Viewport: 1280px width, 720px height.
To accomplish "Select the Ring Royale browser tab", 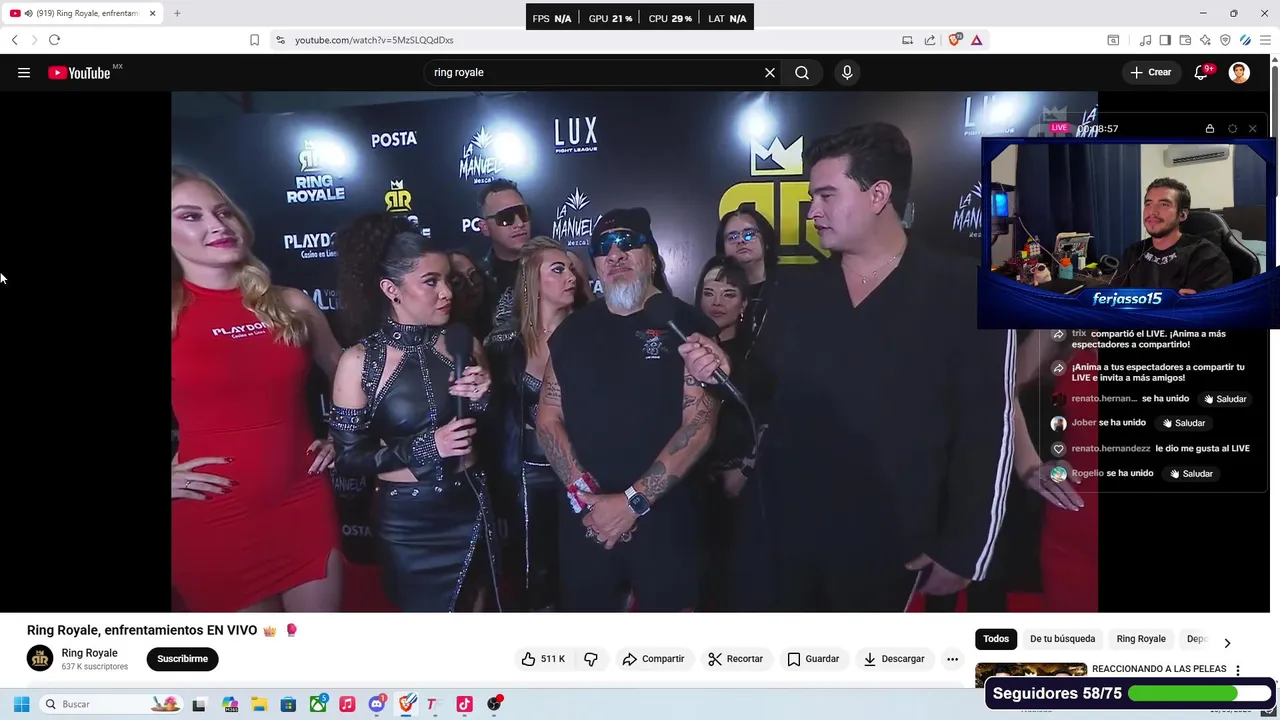I will click(82, 13).
